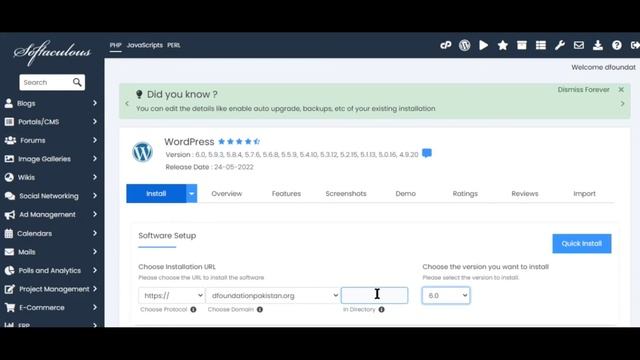Click the WordPress logo
Viewport: 640px width, 360px height.
click(142, 152)
